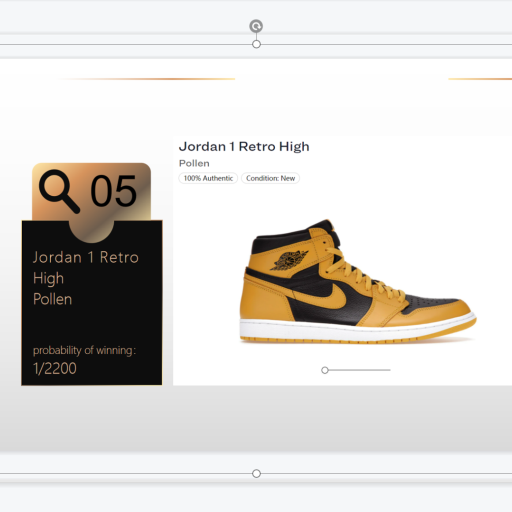The width and height of the screenshot is (512, 512).
Task: Click the gray Pollen subtitle under the heading
Action: click(x=194, y=163)
